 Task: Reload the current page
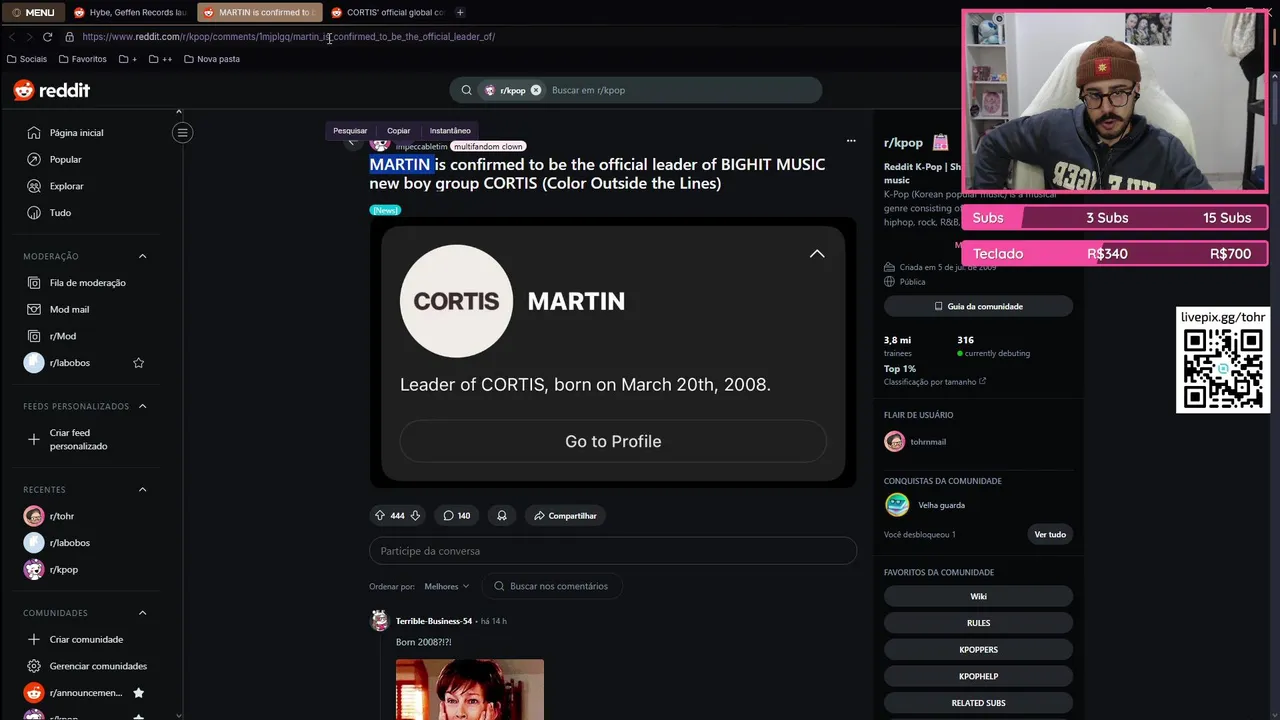(47, 37)
